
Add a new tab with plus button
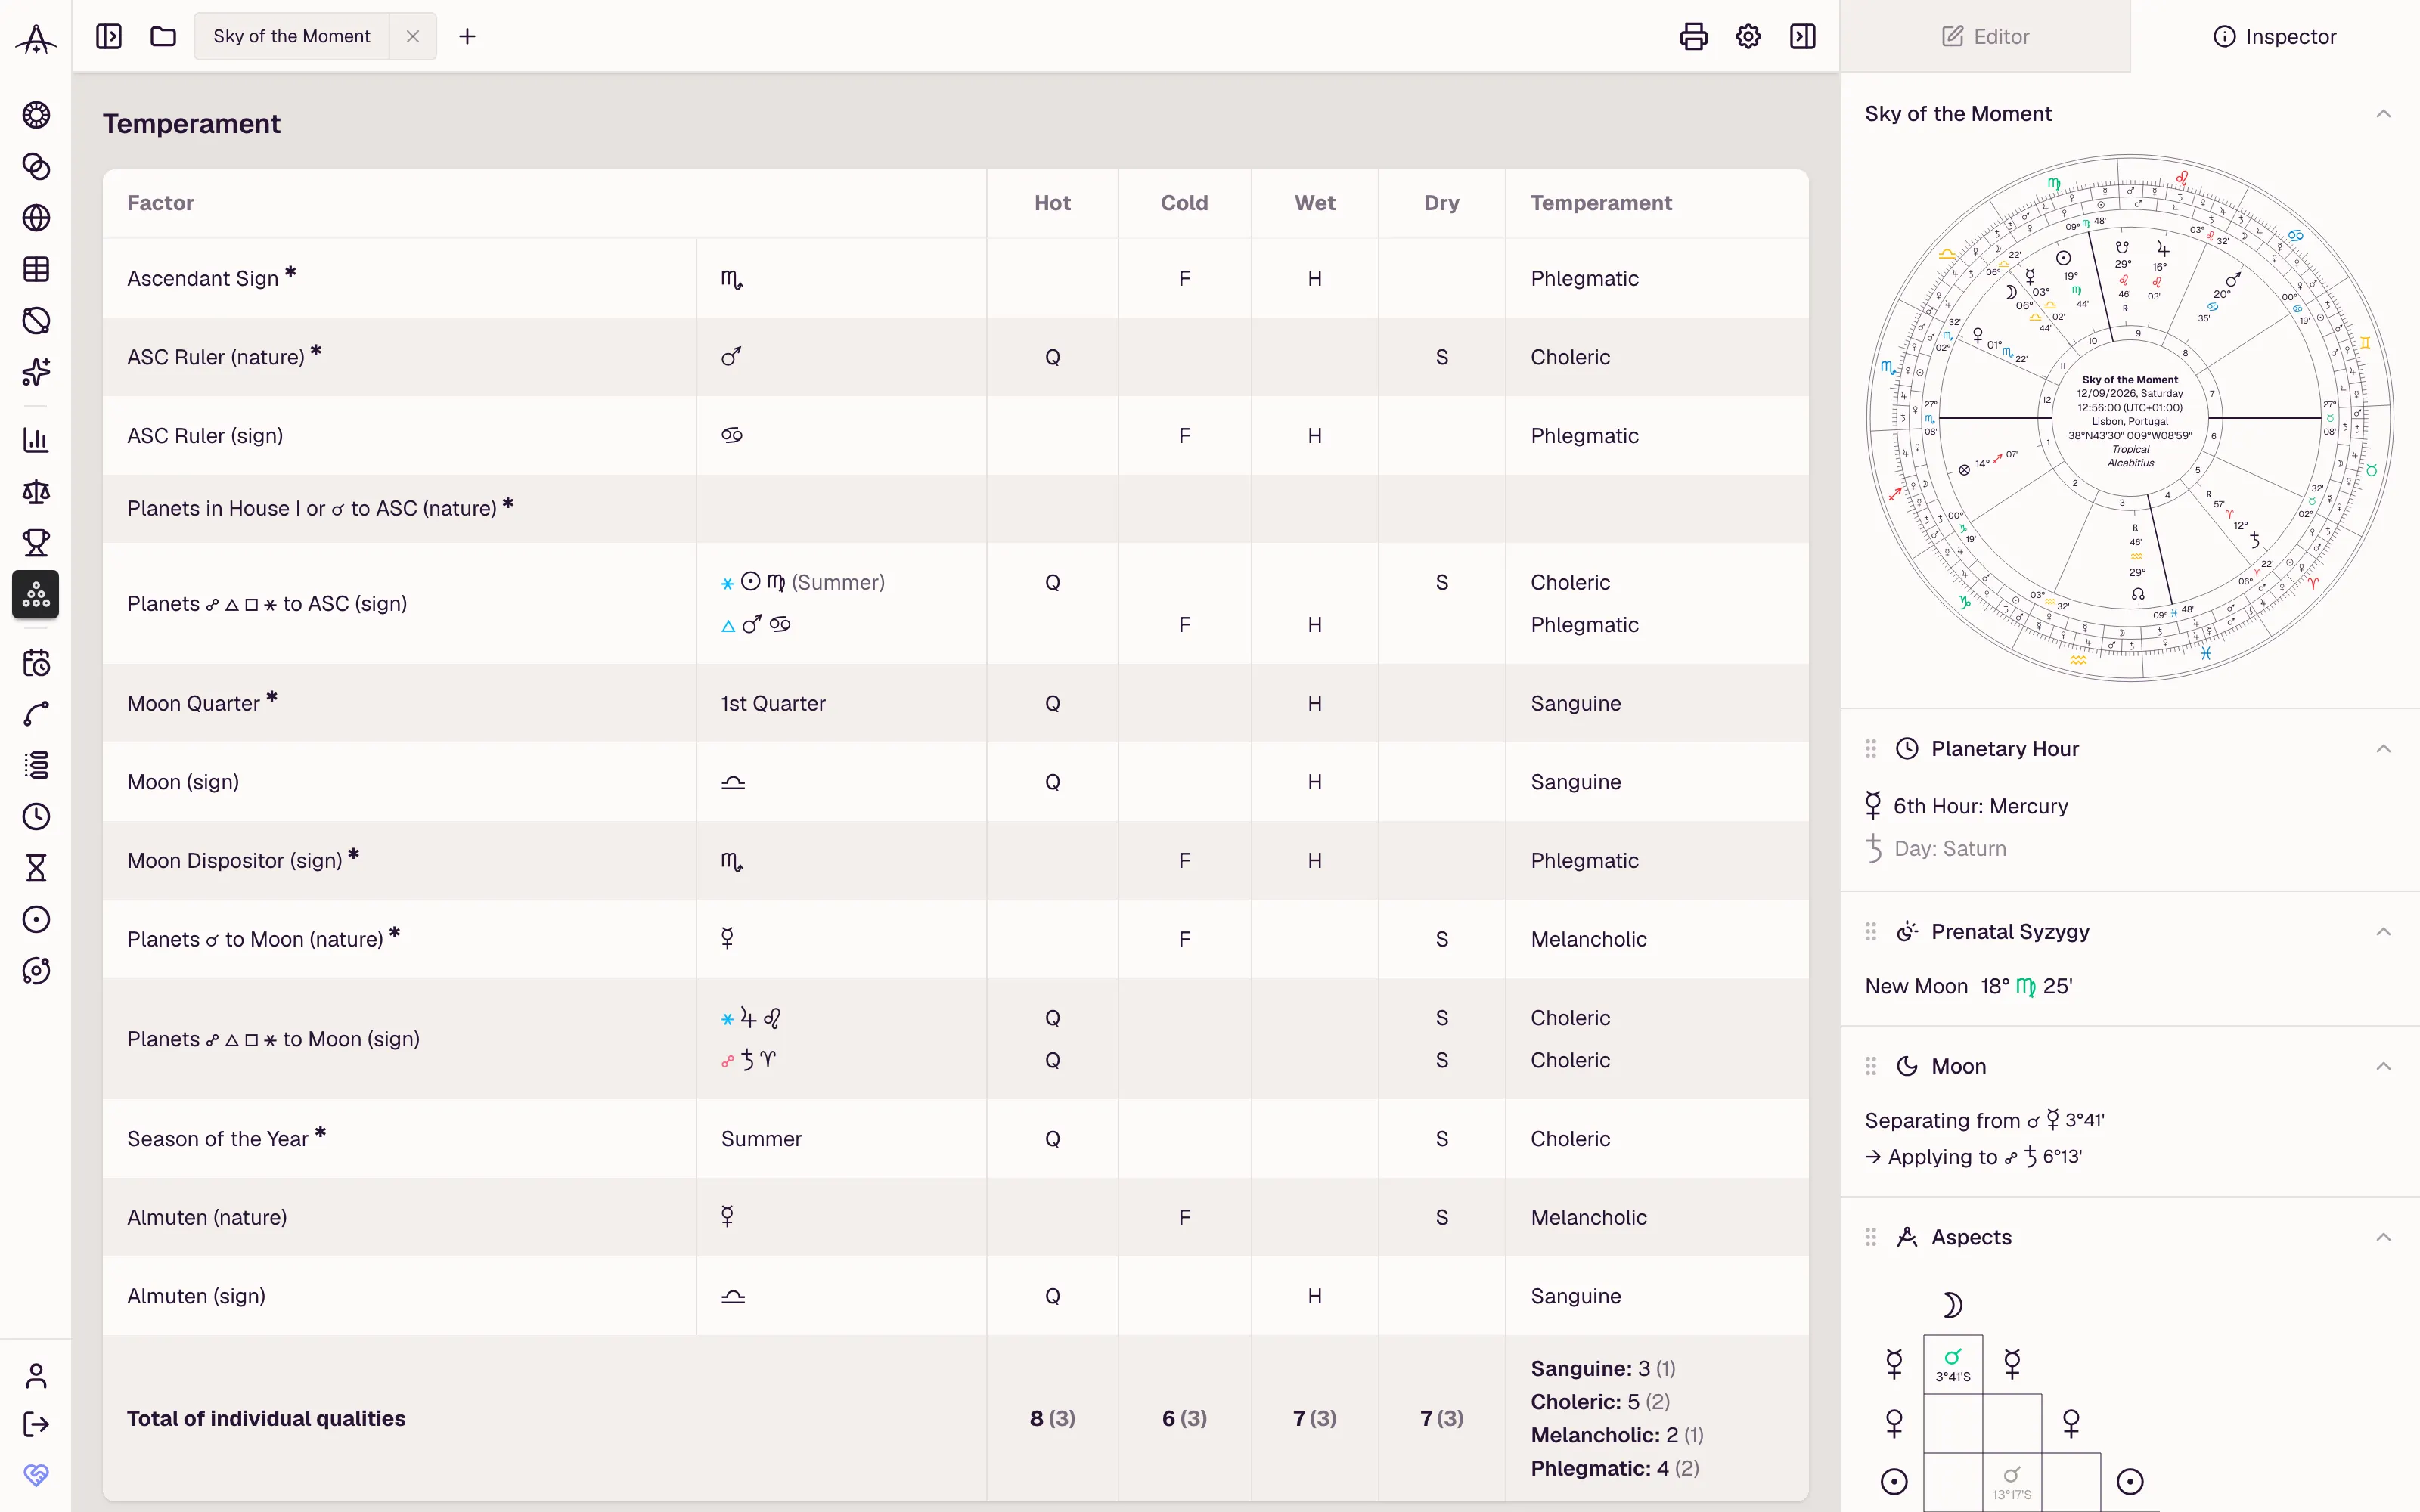[x=467, y=37]
